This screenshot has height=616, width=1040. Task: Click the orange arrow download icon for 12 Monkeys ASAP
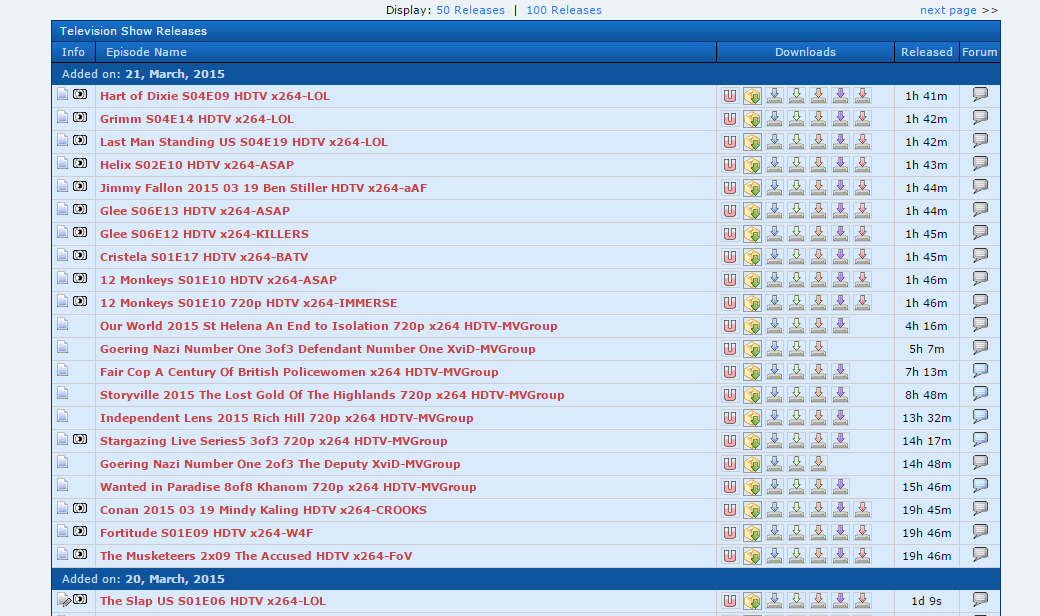pos(818,280)
